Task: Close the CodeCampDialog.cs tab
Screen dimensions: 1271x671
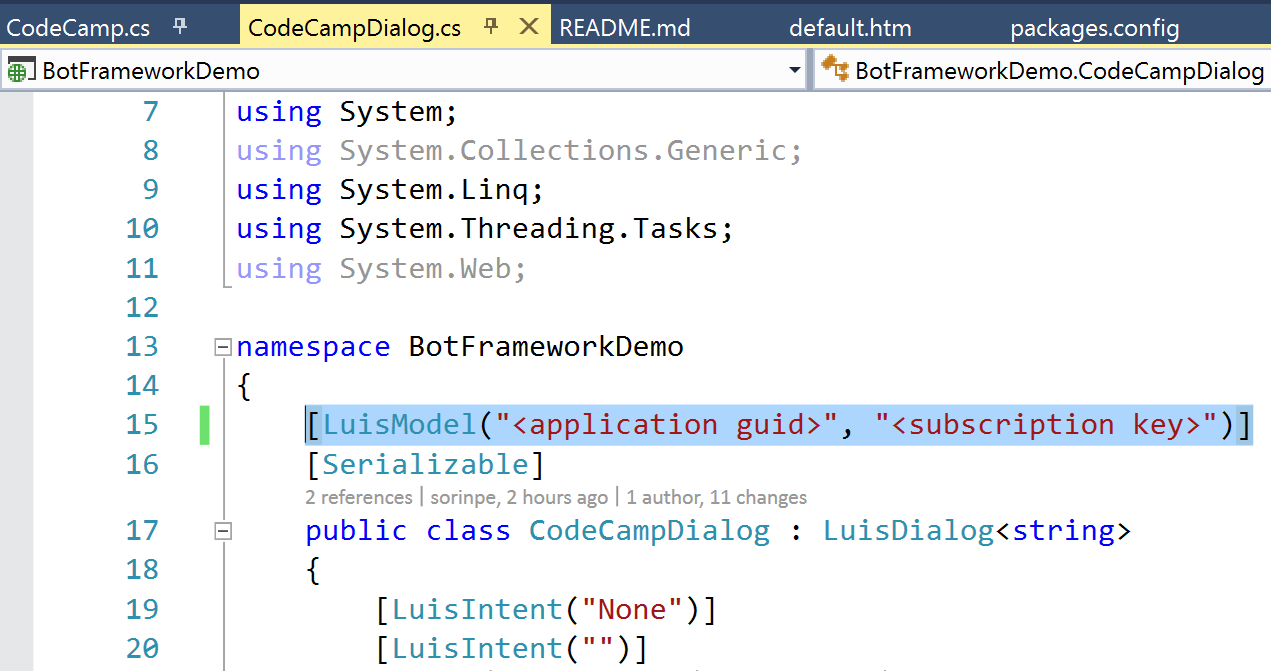Action: click(529, 26)
